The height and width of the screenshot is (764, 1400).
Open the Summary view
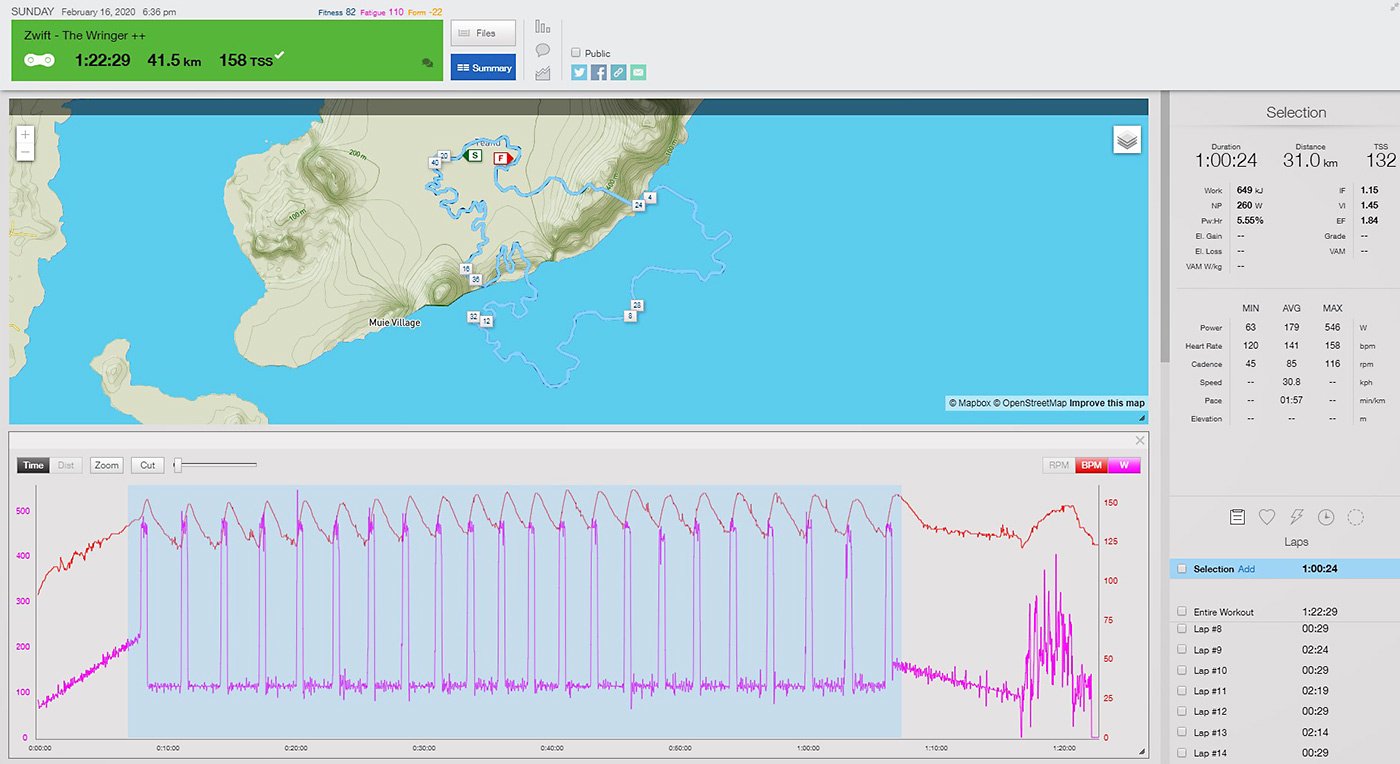pos(483,68)
